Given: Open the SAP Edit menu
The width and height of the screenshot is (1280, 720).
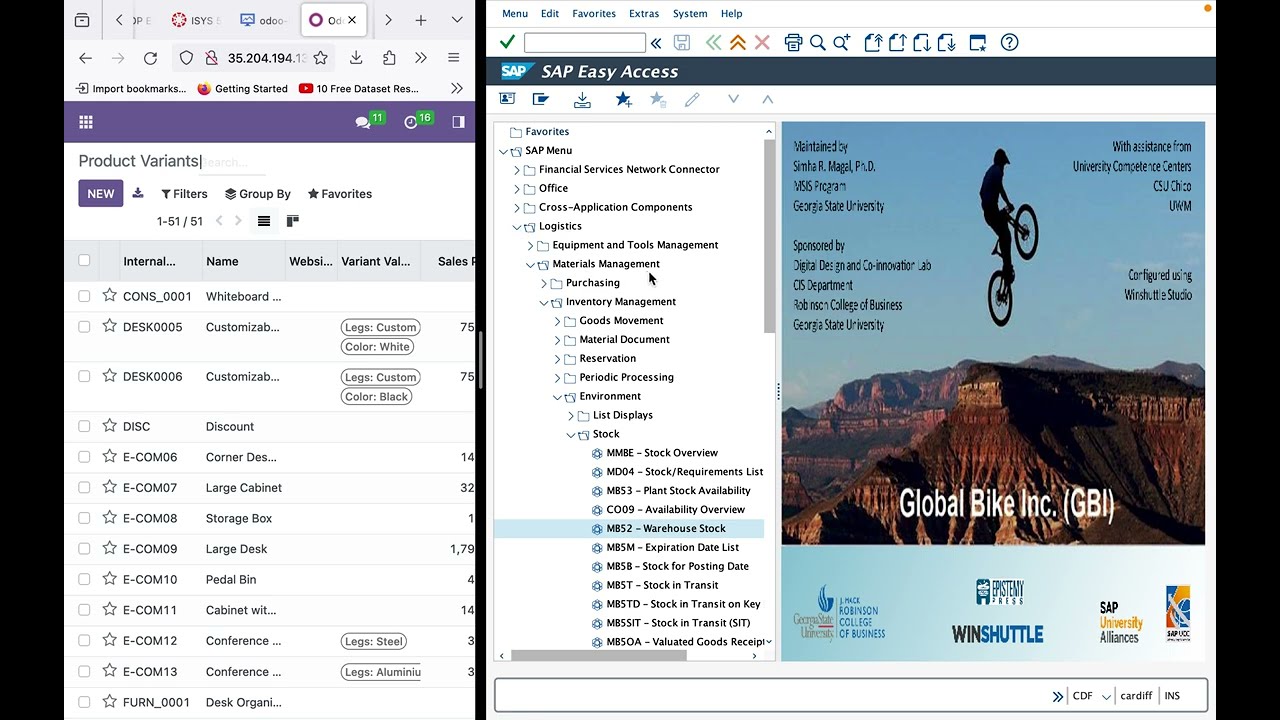Looking at the screenshot, I should pyautogui.click(x=550, y=13).
